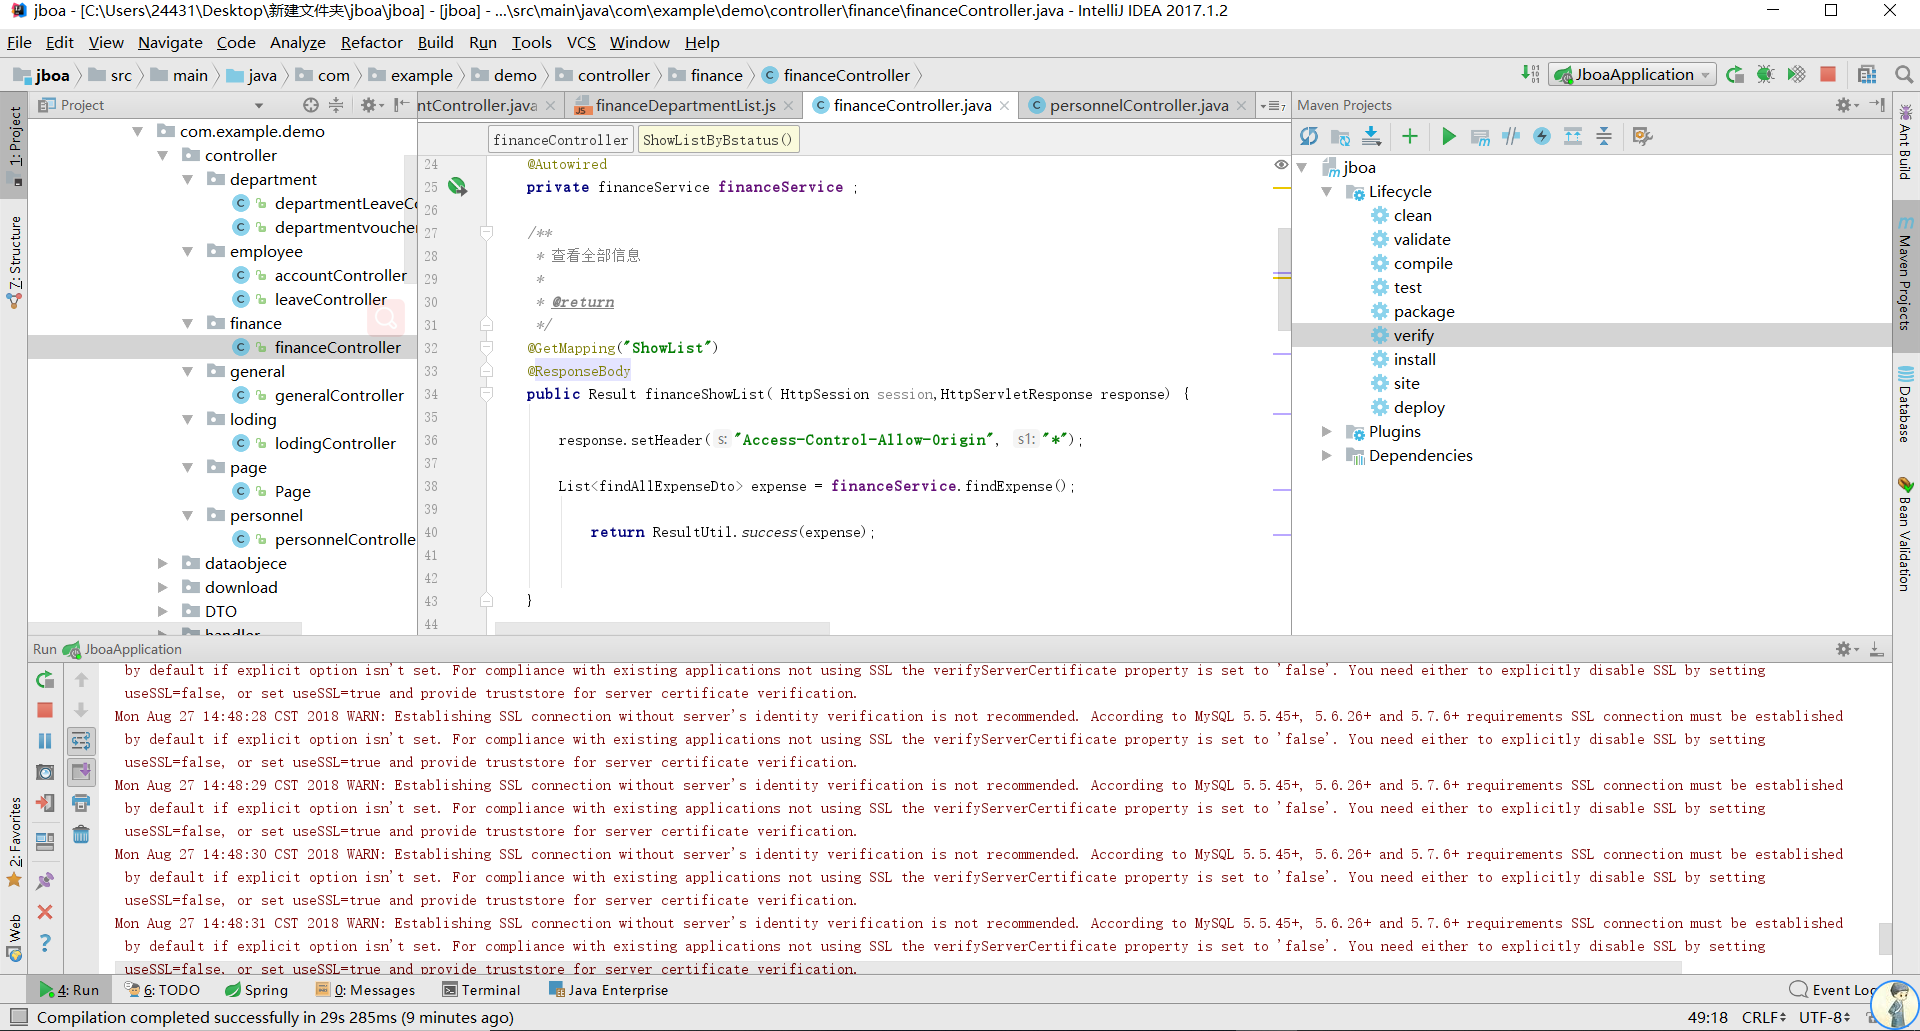Viewport: 1920px width, 1031px height.
Task: Open the VCS menu
Action: tap(581, 43)
